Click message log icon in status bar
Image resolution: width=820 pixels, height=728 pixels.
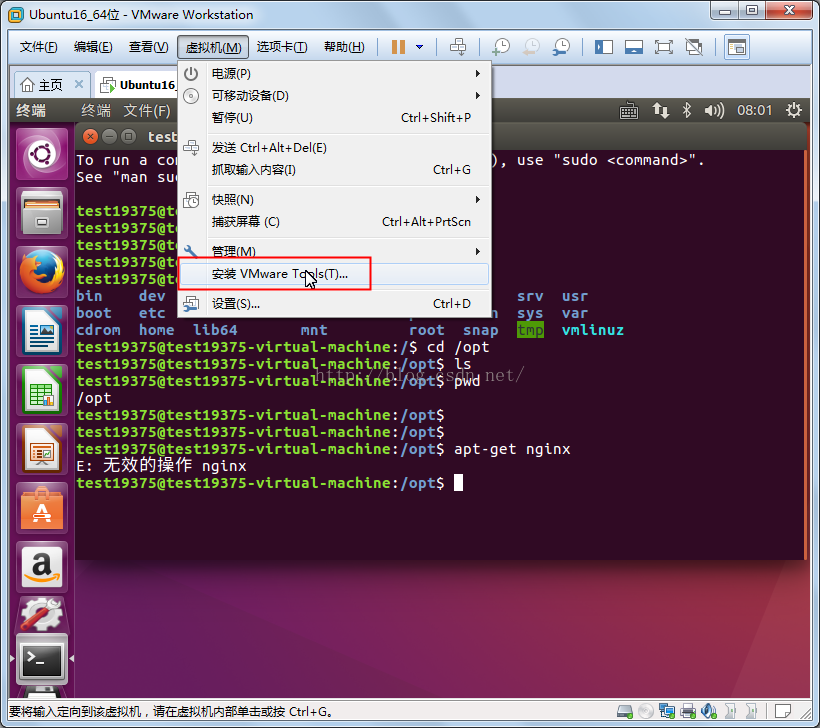coord(782,711)
